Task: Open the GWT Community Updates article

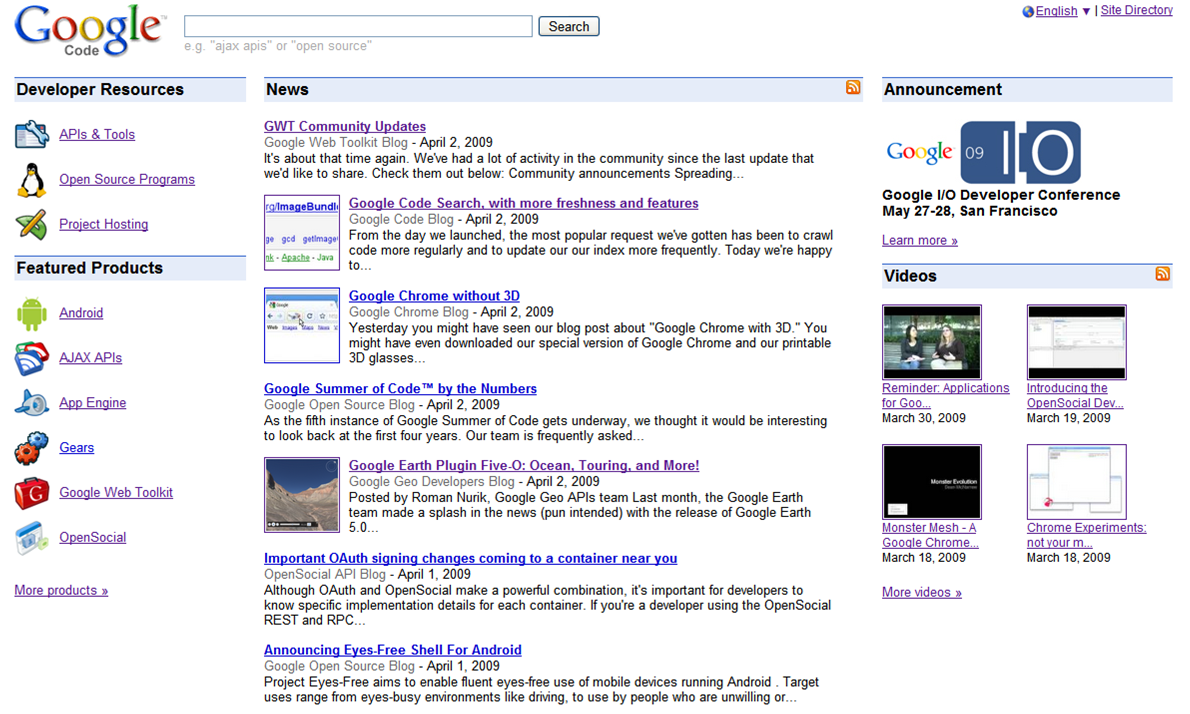Action: pos(345,126)
